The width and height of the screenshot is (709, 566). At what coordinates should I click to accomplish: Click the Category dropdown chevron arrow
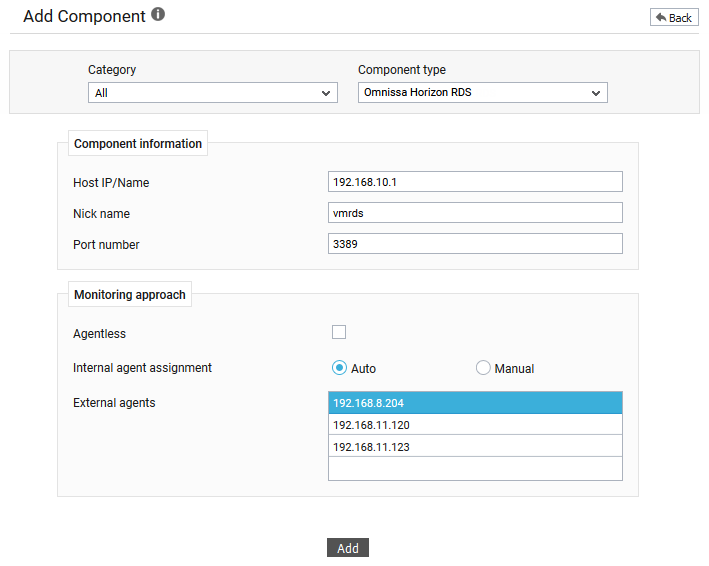[326, 94]
